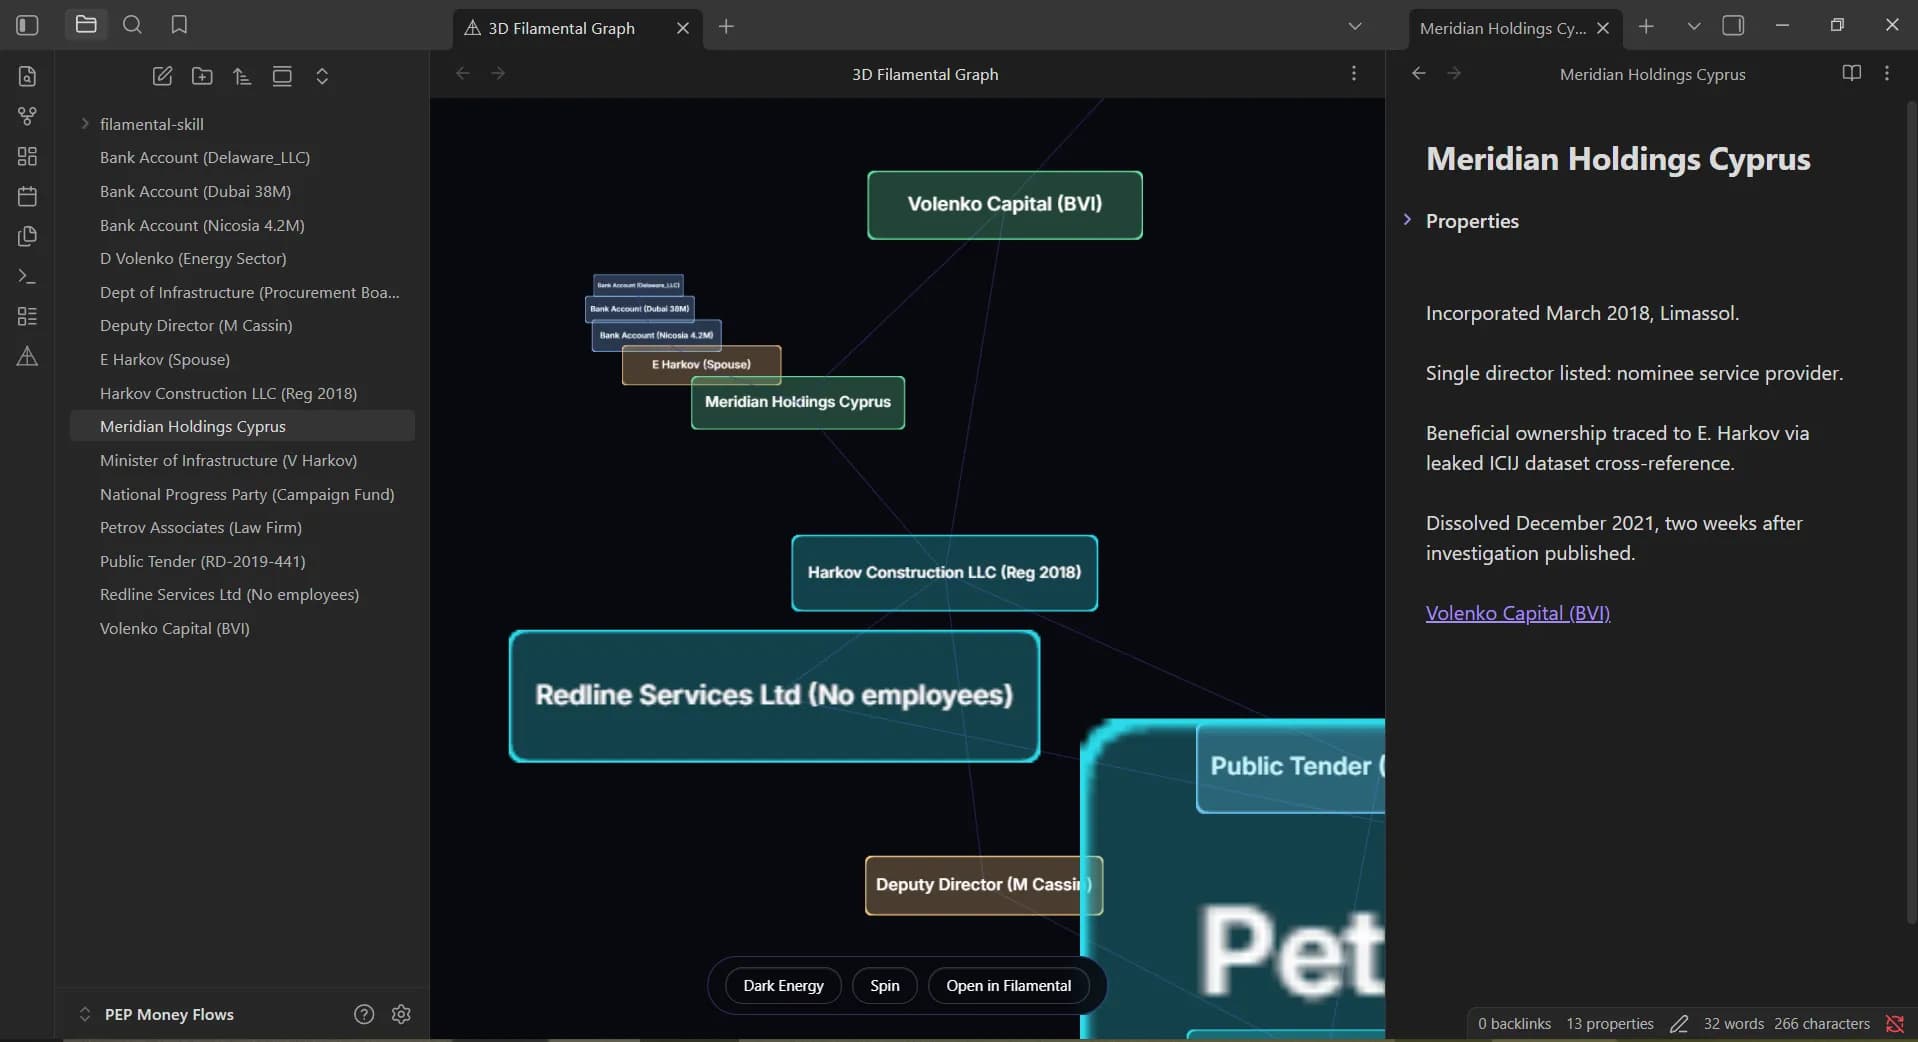Screen dimensions: 1918x1042
Task: Expand the filamental-skill folder
Action: click(85, 124)
